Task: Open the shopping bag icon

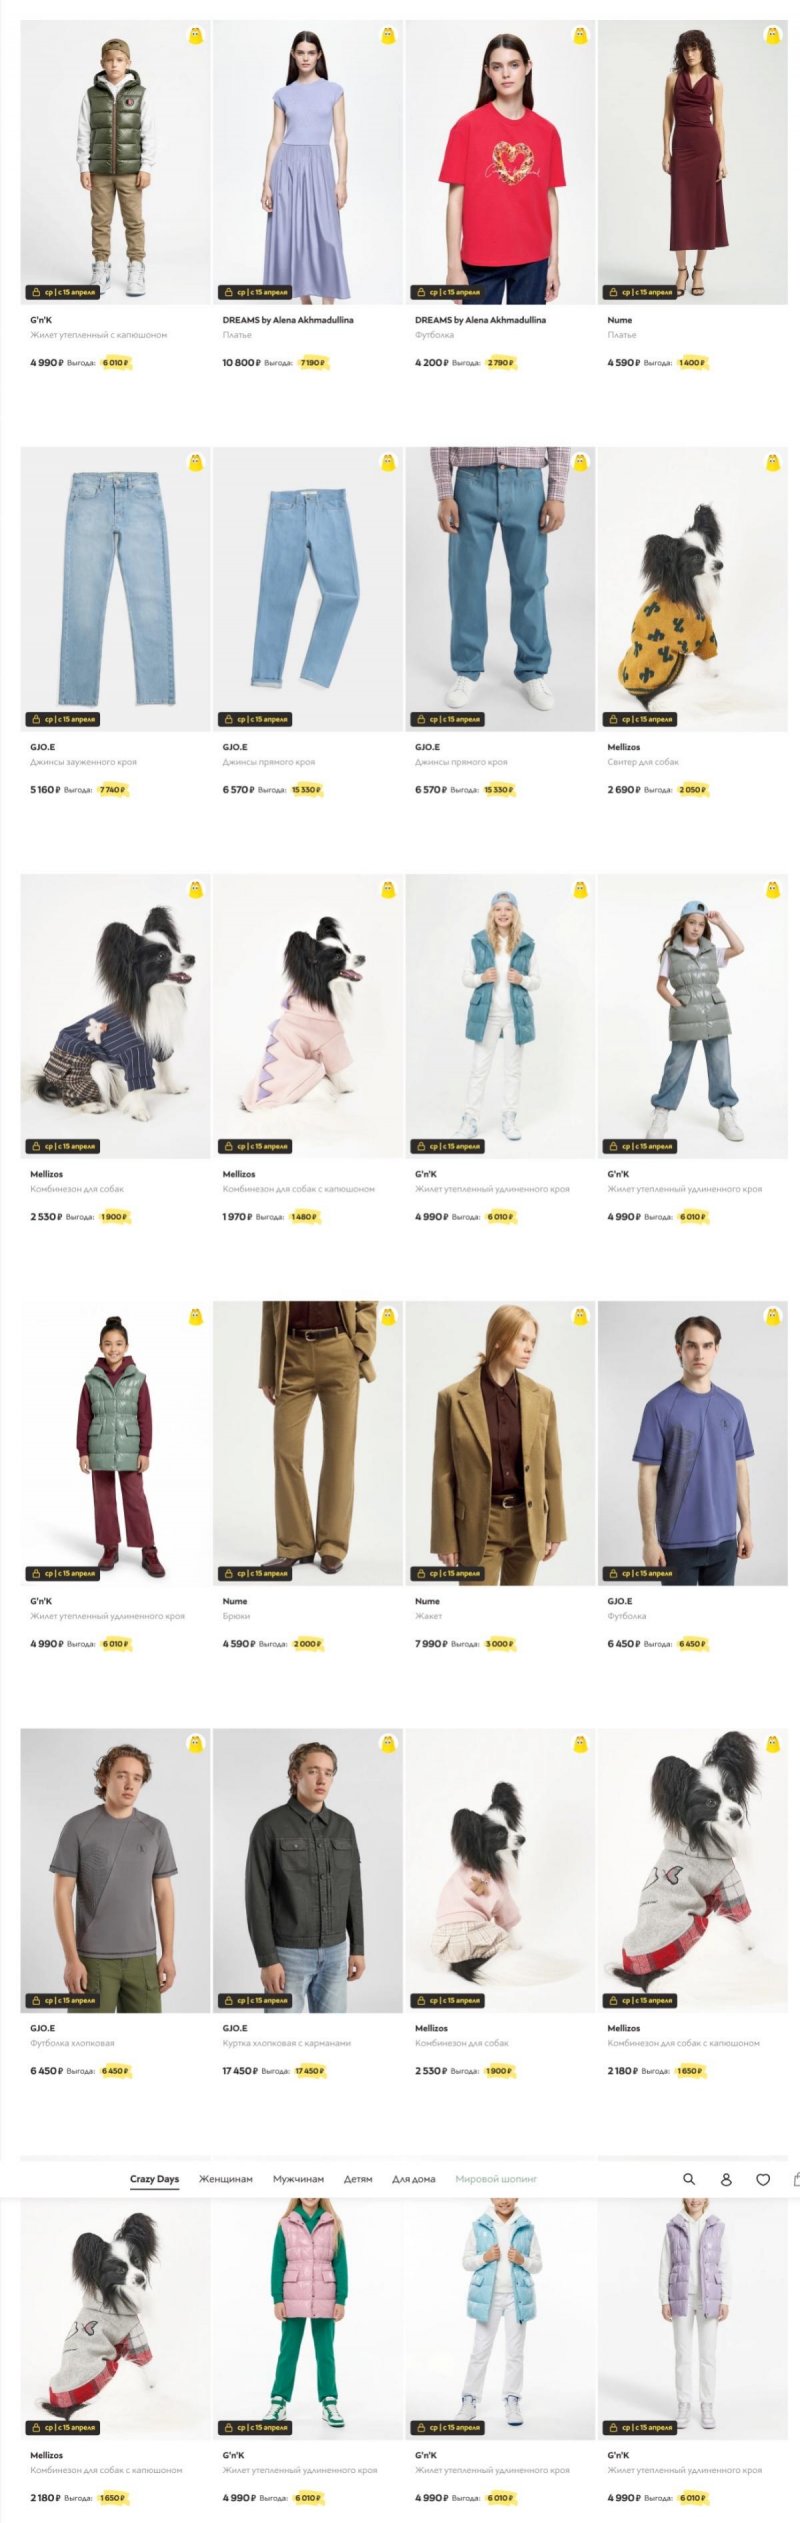Action: pyautogui.click(x=796, y=2180)
